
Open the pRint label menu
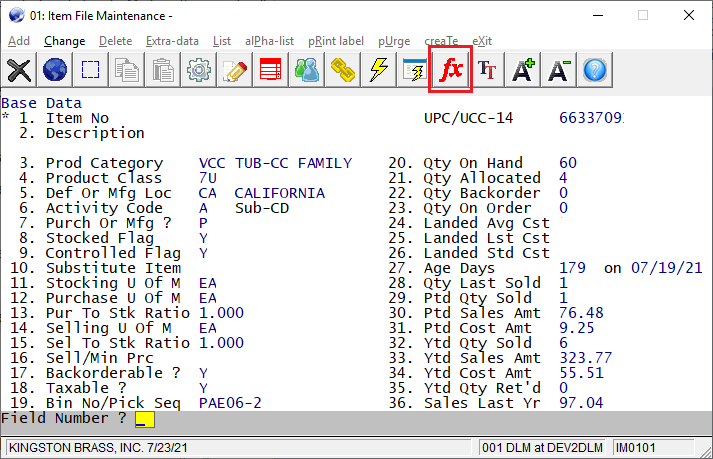pos(336,41)
